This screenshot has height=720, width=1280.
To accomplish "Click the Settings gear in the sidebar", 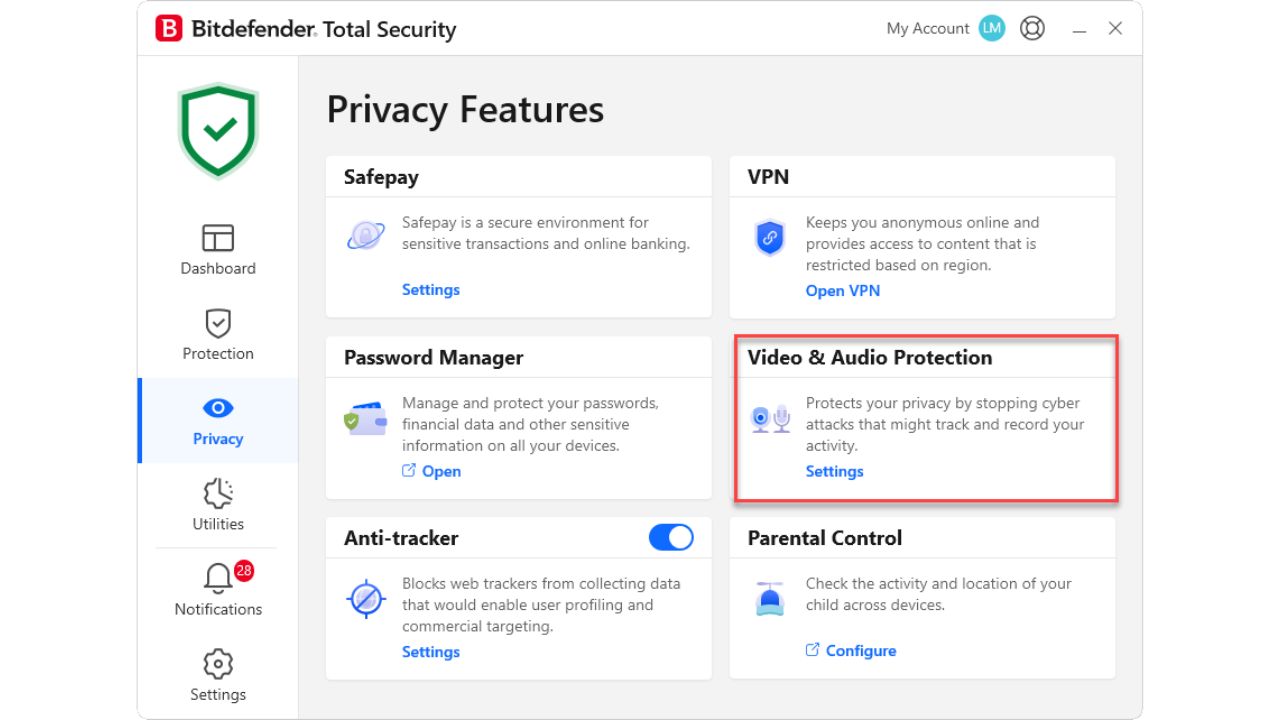I will coord(217,663).
